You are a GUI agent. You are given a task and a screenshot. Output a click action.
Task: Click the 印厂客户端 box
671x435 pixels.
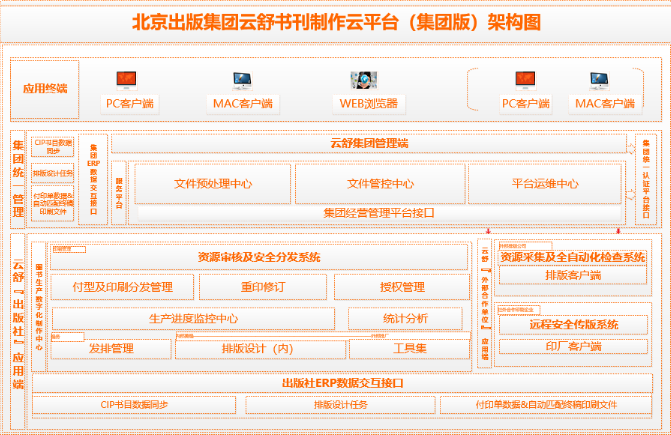(x=573, y=346)
